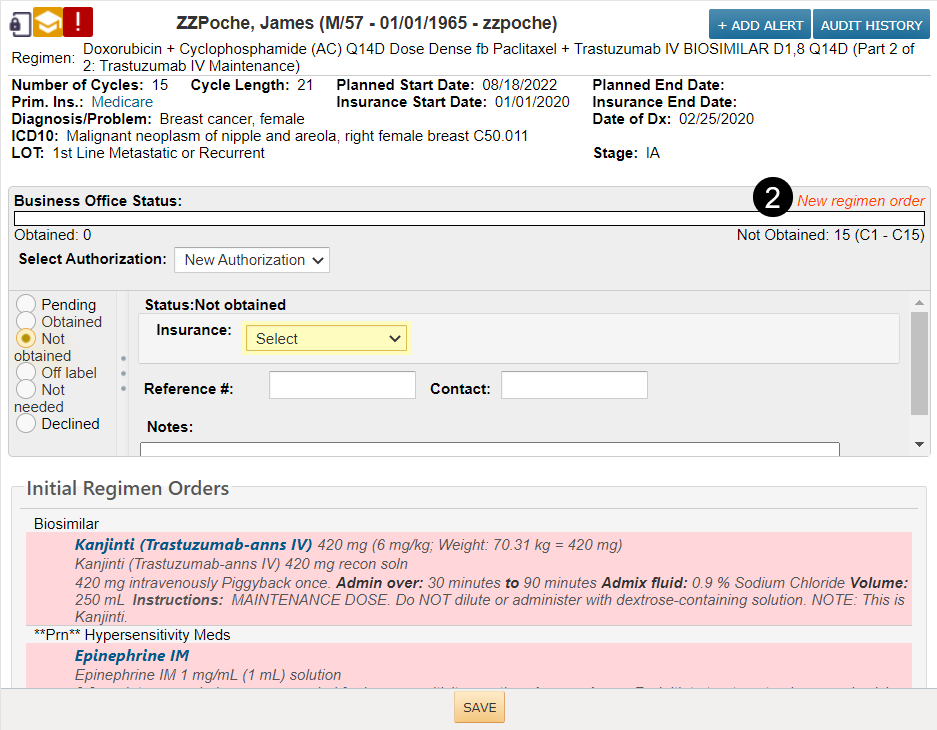Click the orange graduation cap icon
Image resolution: width=937 pixels, height=730 pixels.
pyautogui.click(x=47, y=22)
